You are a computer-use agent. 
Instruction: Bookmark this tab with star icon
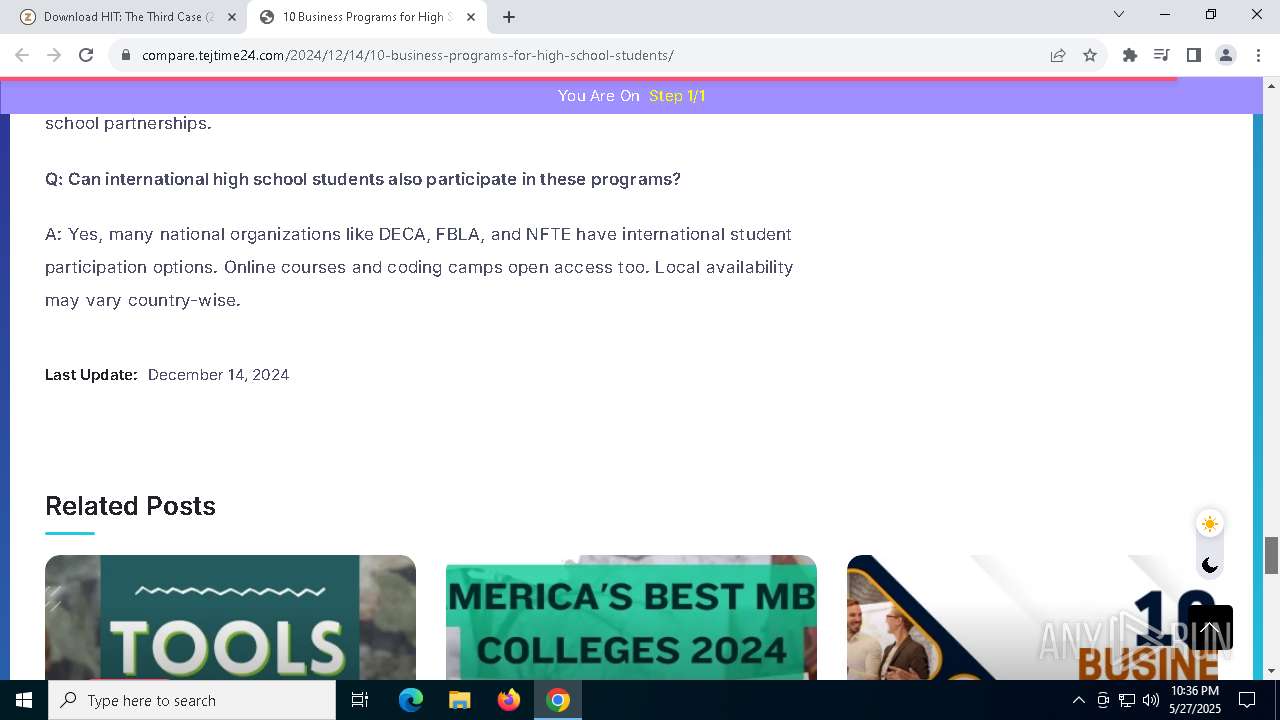[1090, 55]
